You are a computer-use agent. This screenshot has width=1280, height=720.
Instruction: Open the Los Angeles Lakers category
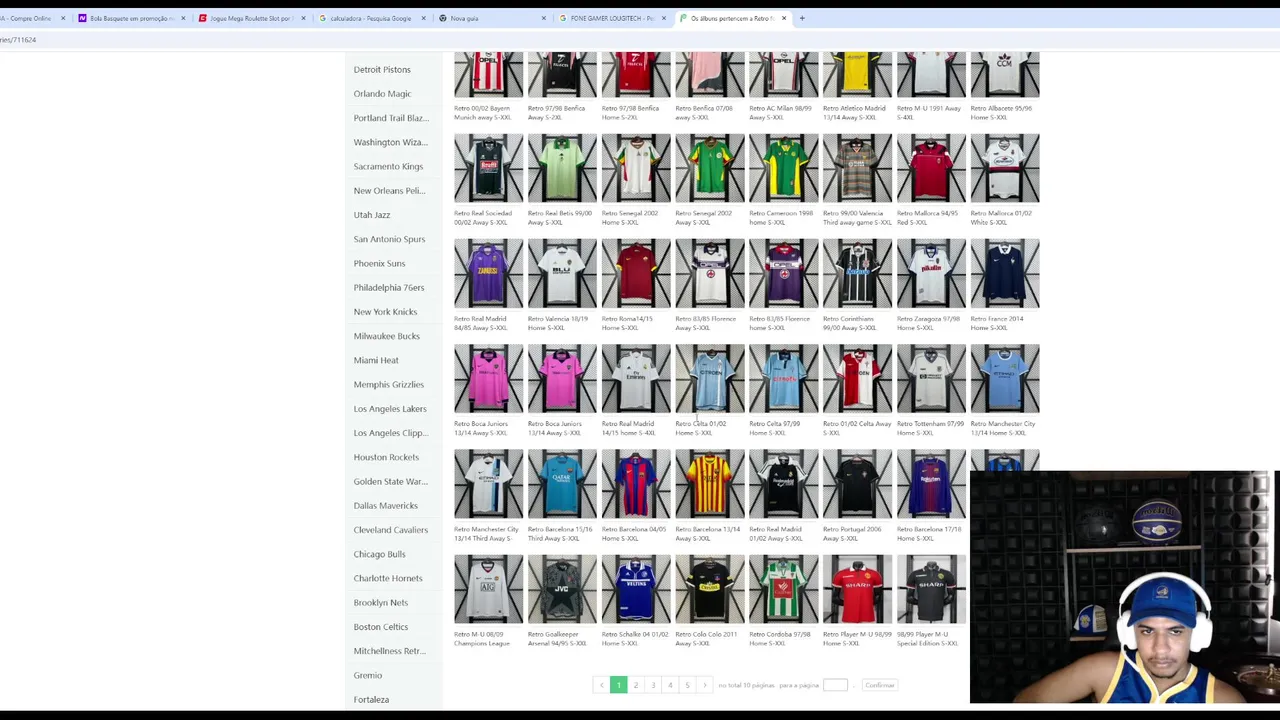coord(390,409)
